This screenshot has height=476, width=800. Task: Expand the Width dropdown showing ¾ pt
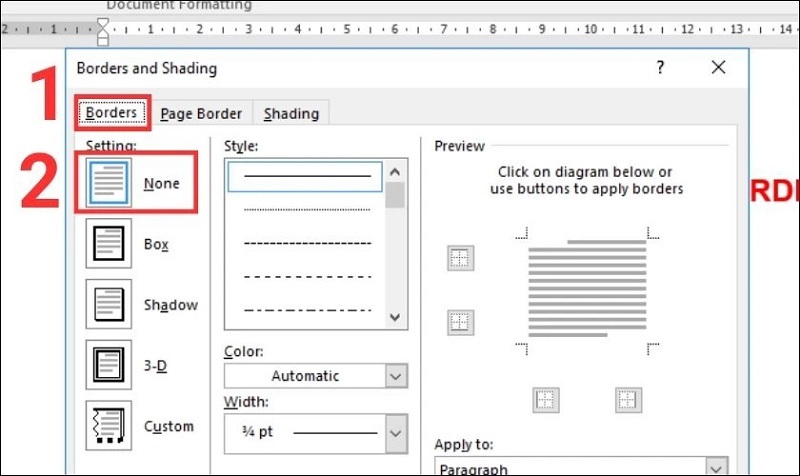tap(315, 433)
